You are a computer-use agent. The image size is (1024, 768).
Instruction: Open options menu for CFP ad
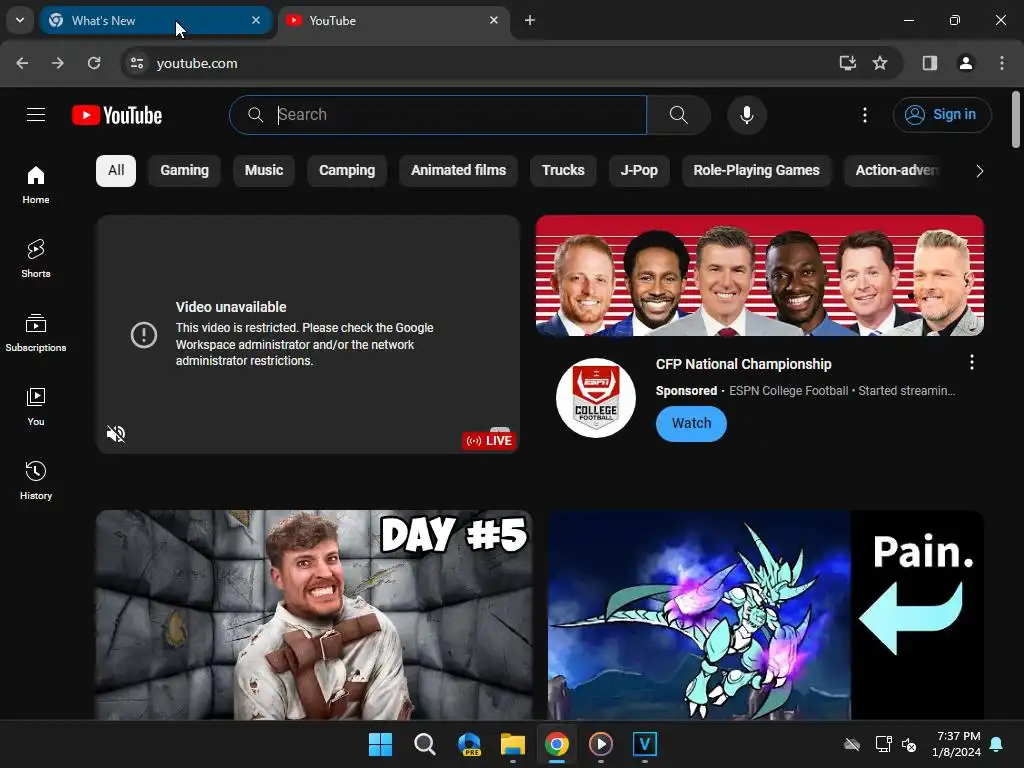pos(972,362)
